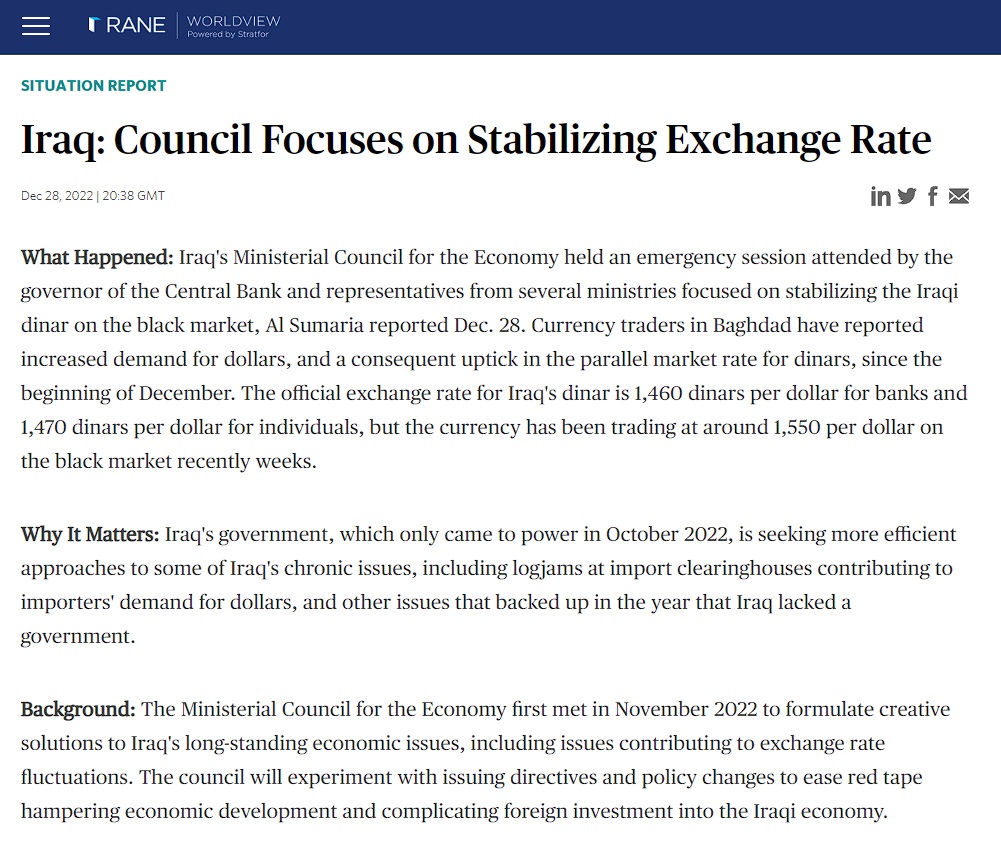Share article via email envelope icon
Screen dimensions: 1001x856
click(x=959, y=196)
